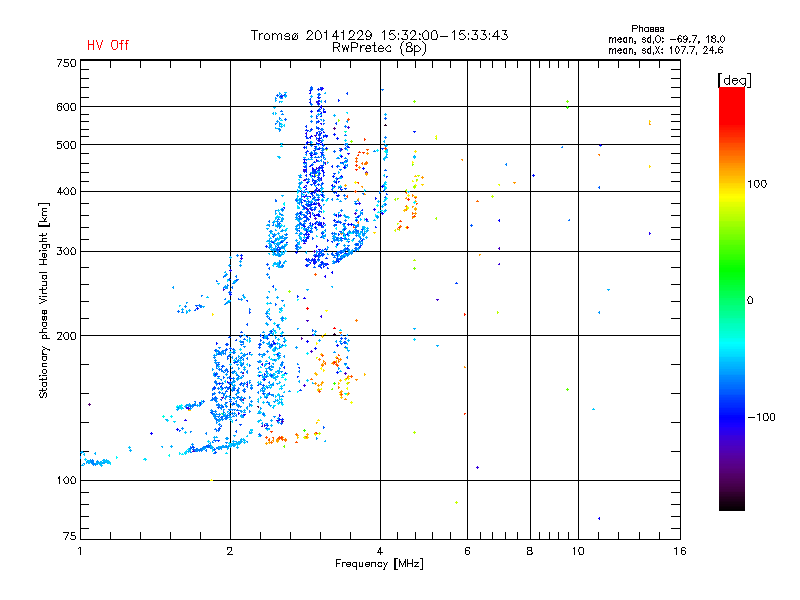
Task: Click the y-axis tick label '75'
Action: [70, 536]
